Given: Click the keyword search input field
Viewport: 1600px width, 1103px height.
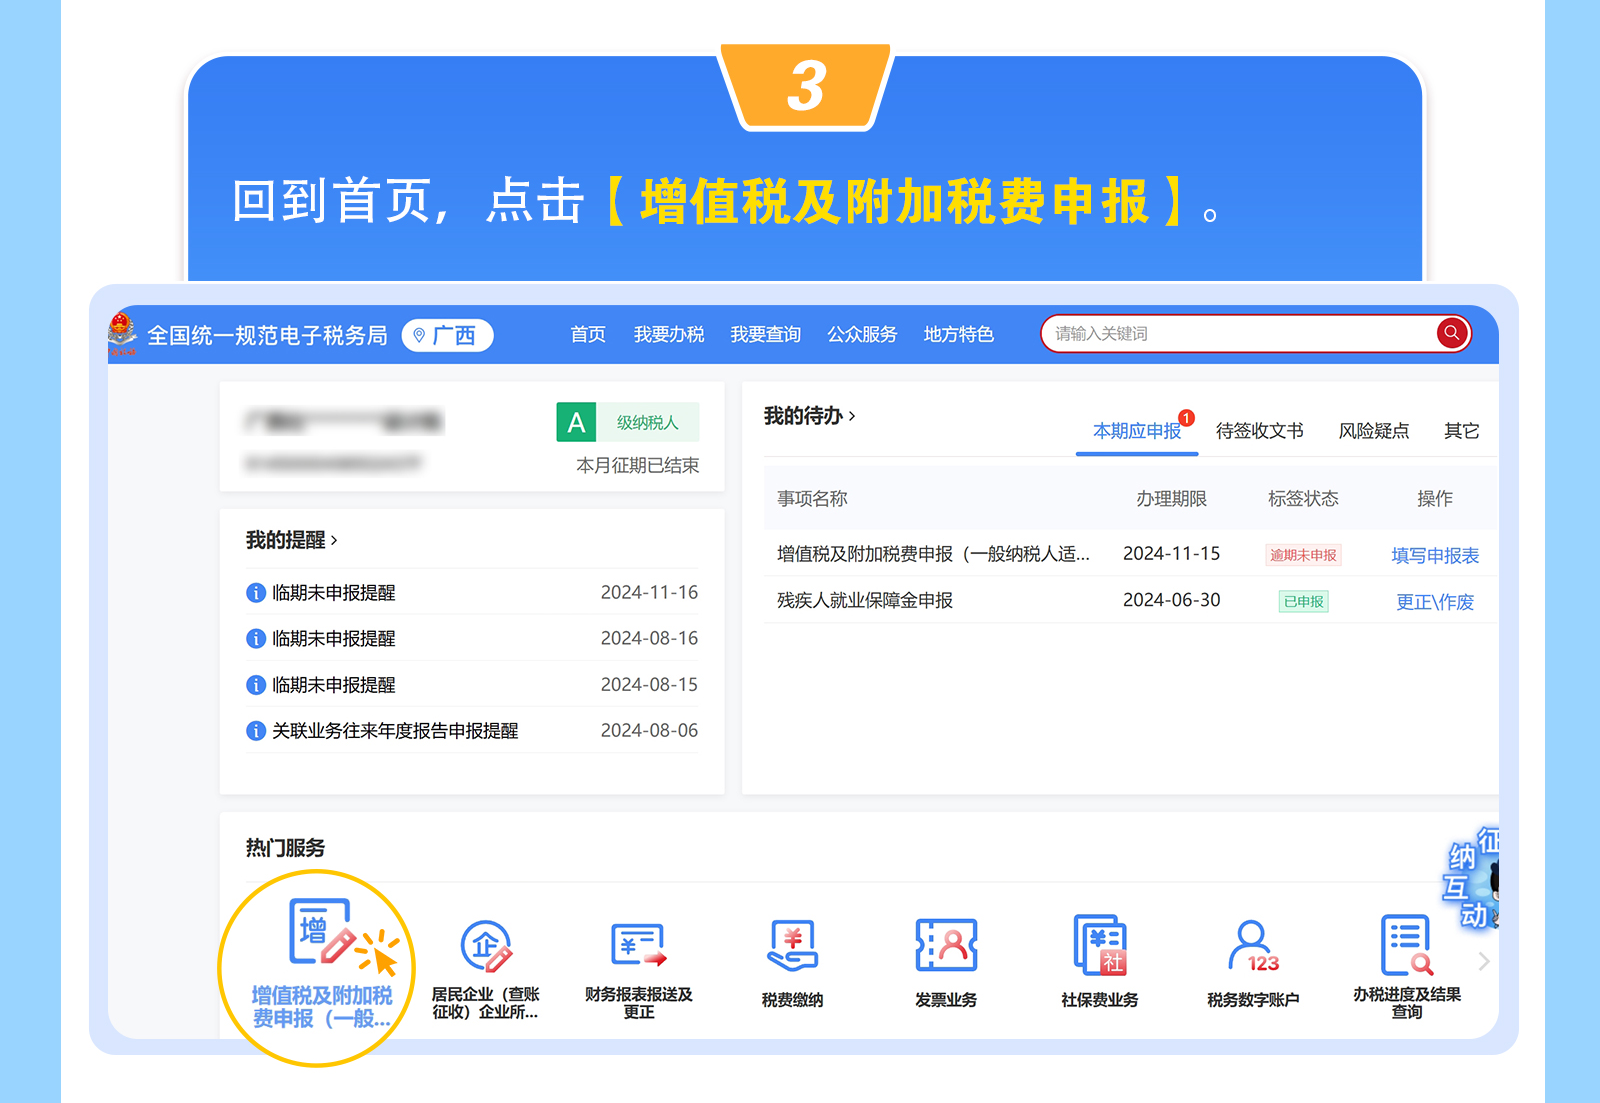Looking at the screenshot, I should 1238,334.
